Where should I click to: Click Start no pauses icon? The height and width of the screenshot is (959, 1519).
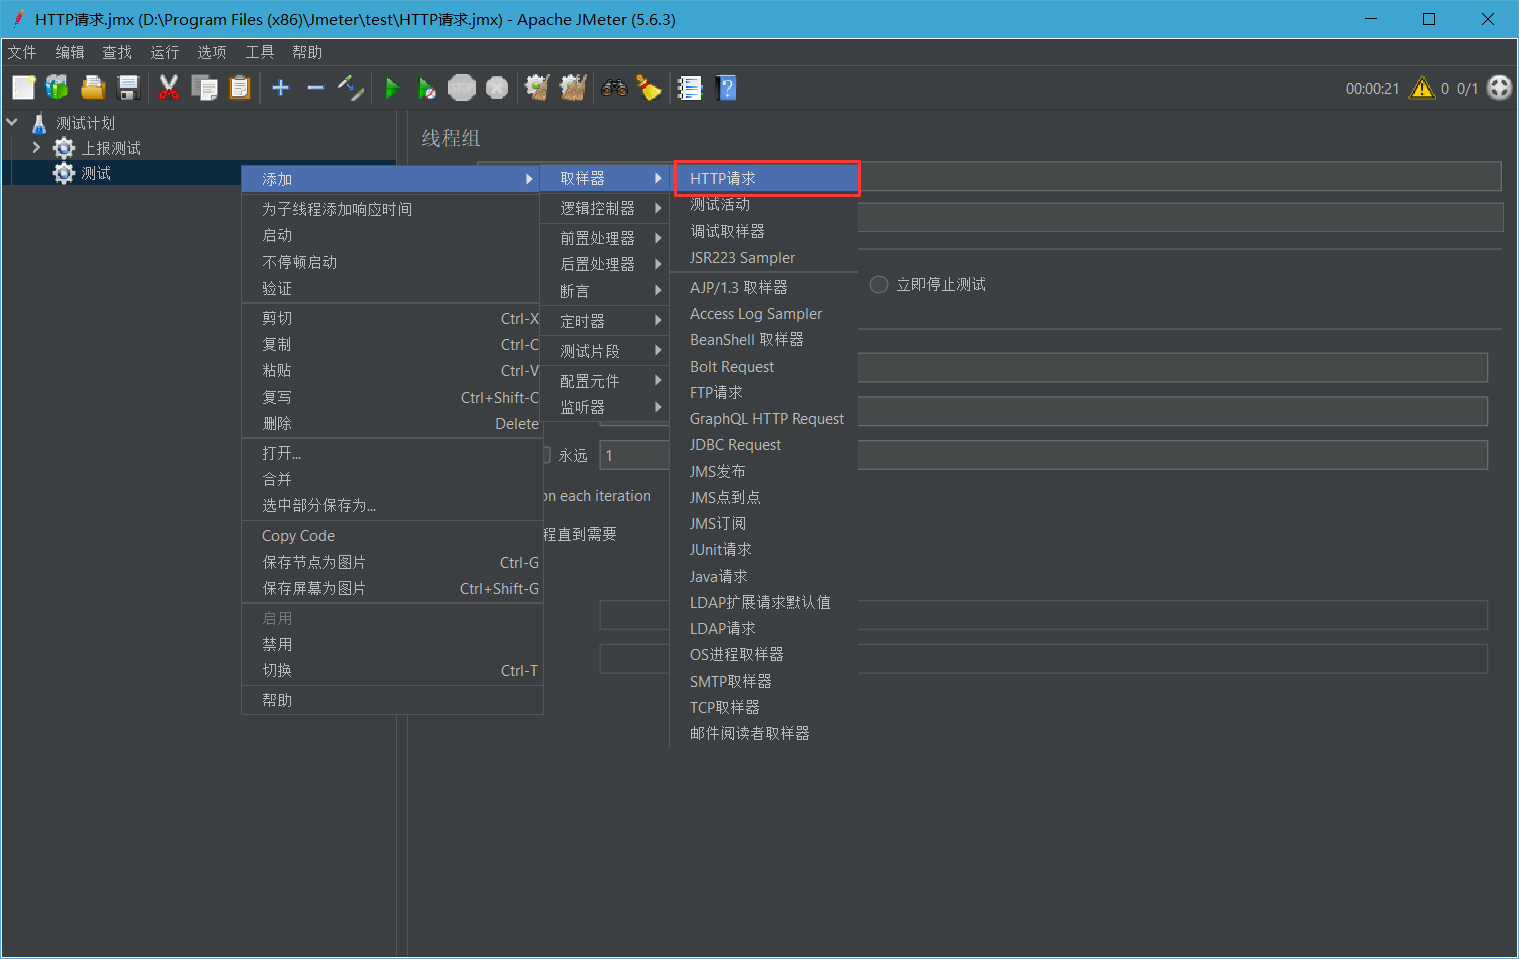426,88
